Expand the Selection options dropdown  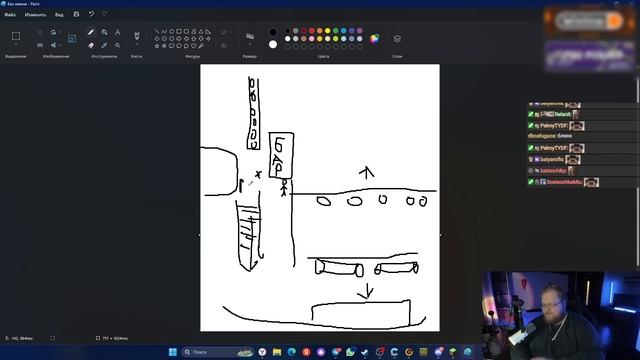[16, 44]
